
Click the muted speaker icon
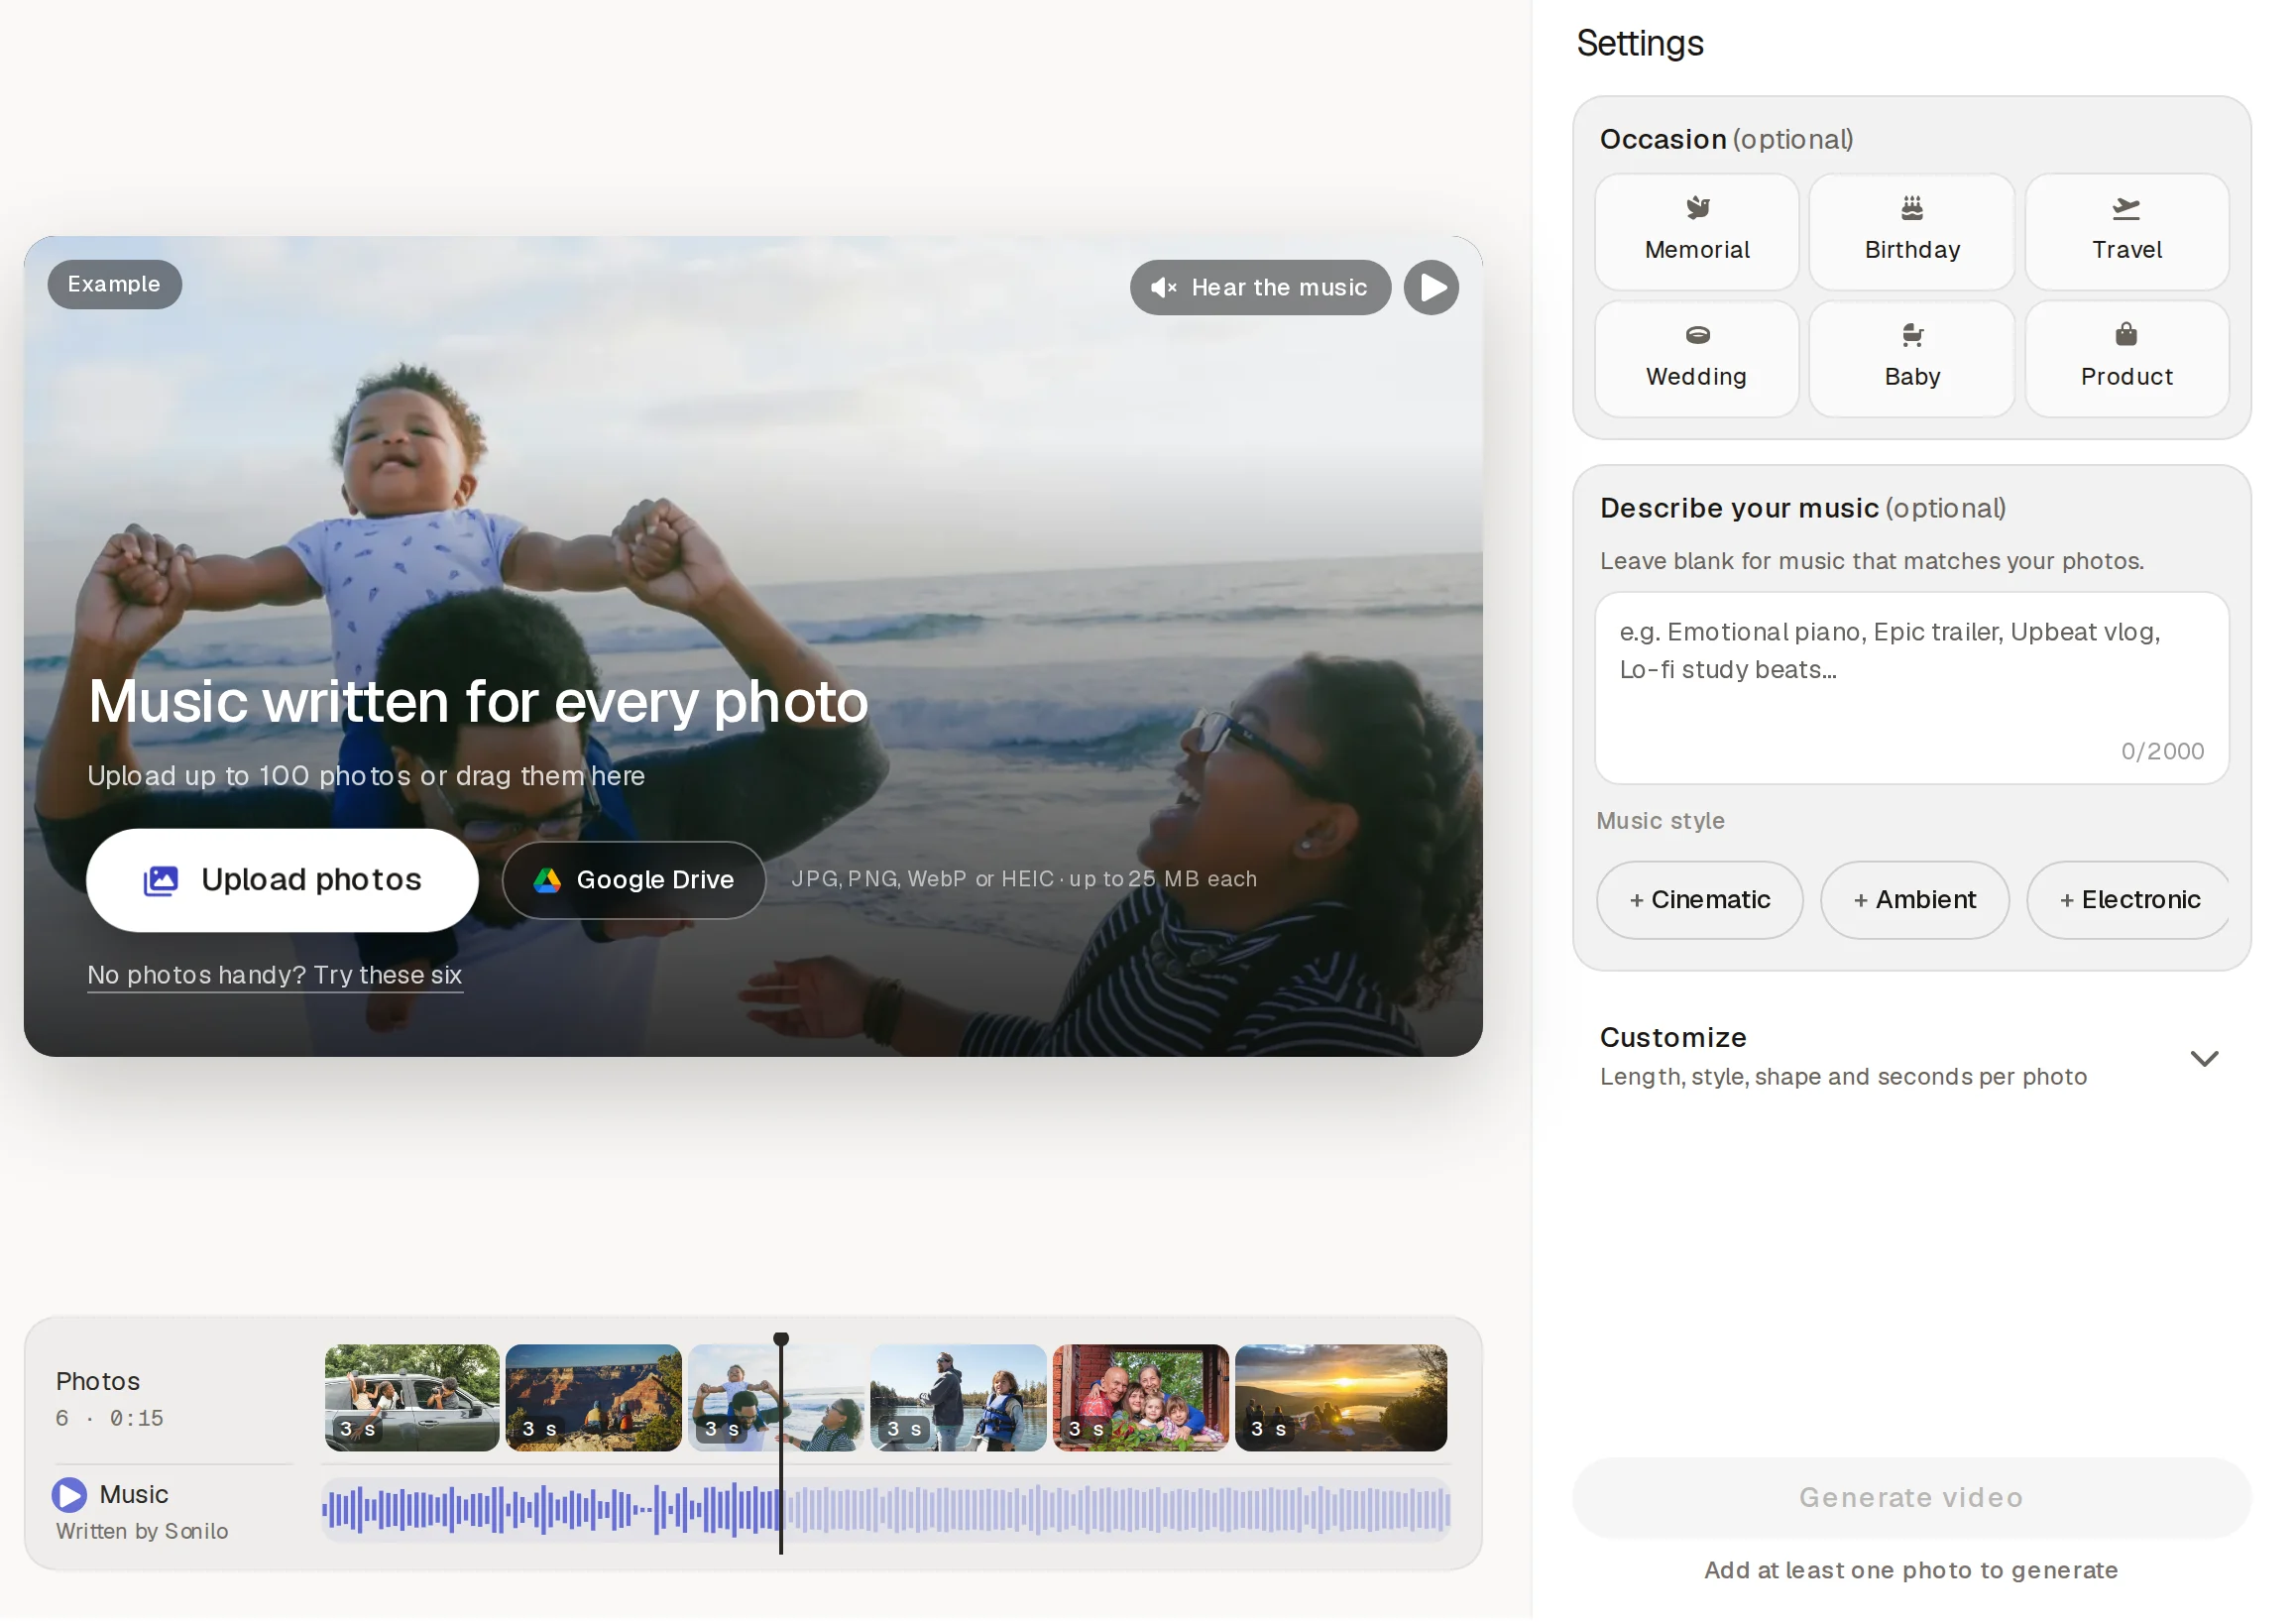tap(1165, 288)
